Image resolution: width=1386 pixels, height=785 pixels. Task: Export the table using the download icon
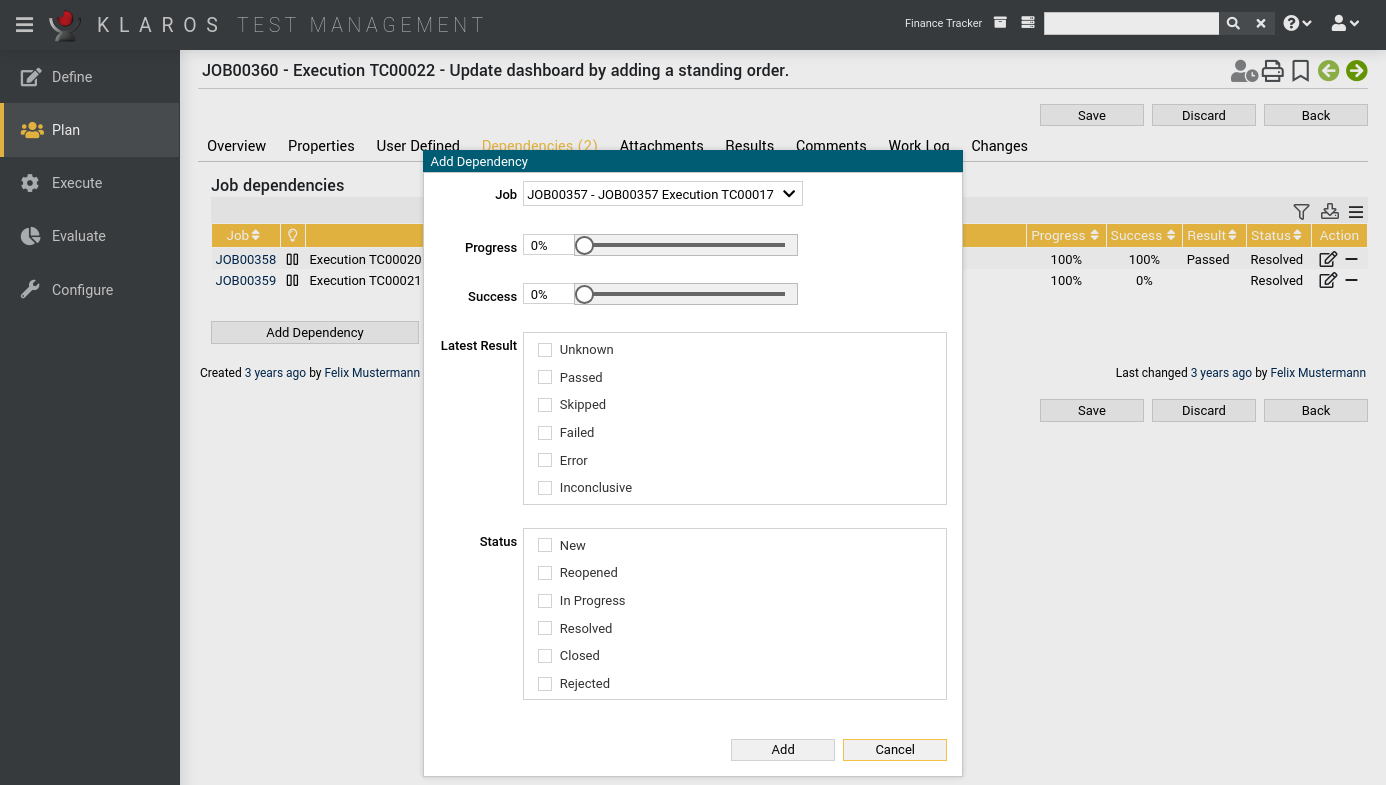pyautogui.click(x=1329, y=212)
